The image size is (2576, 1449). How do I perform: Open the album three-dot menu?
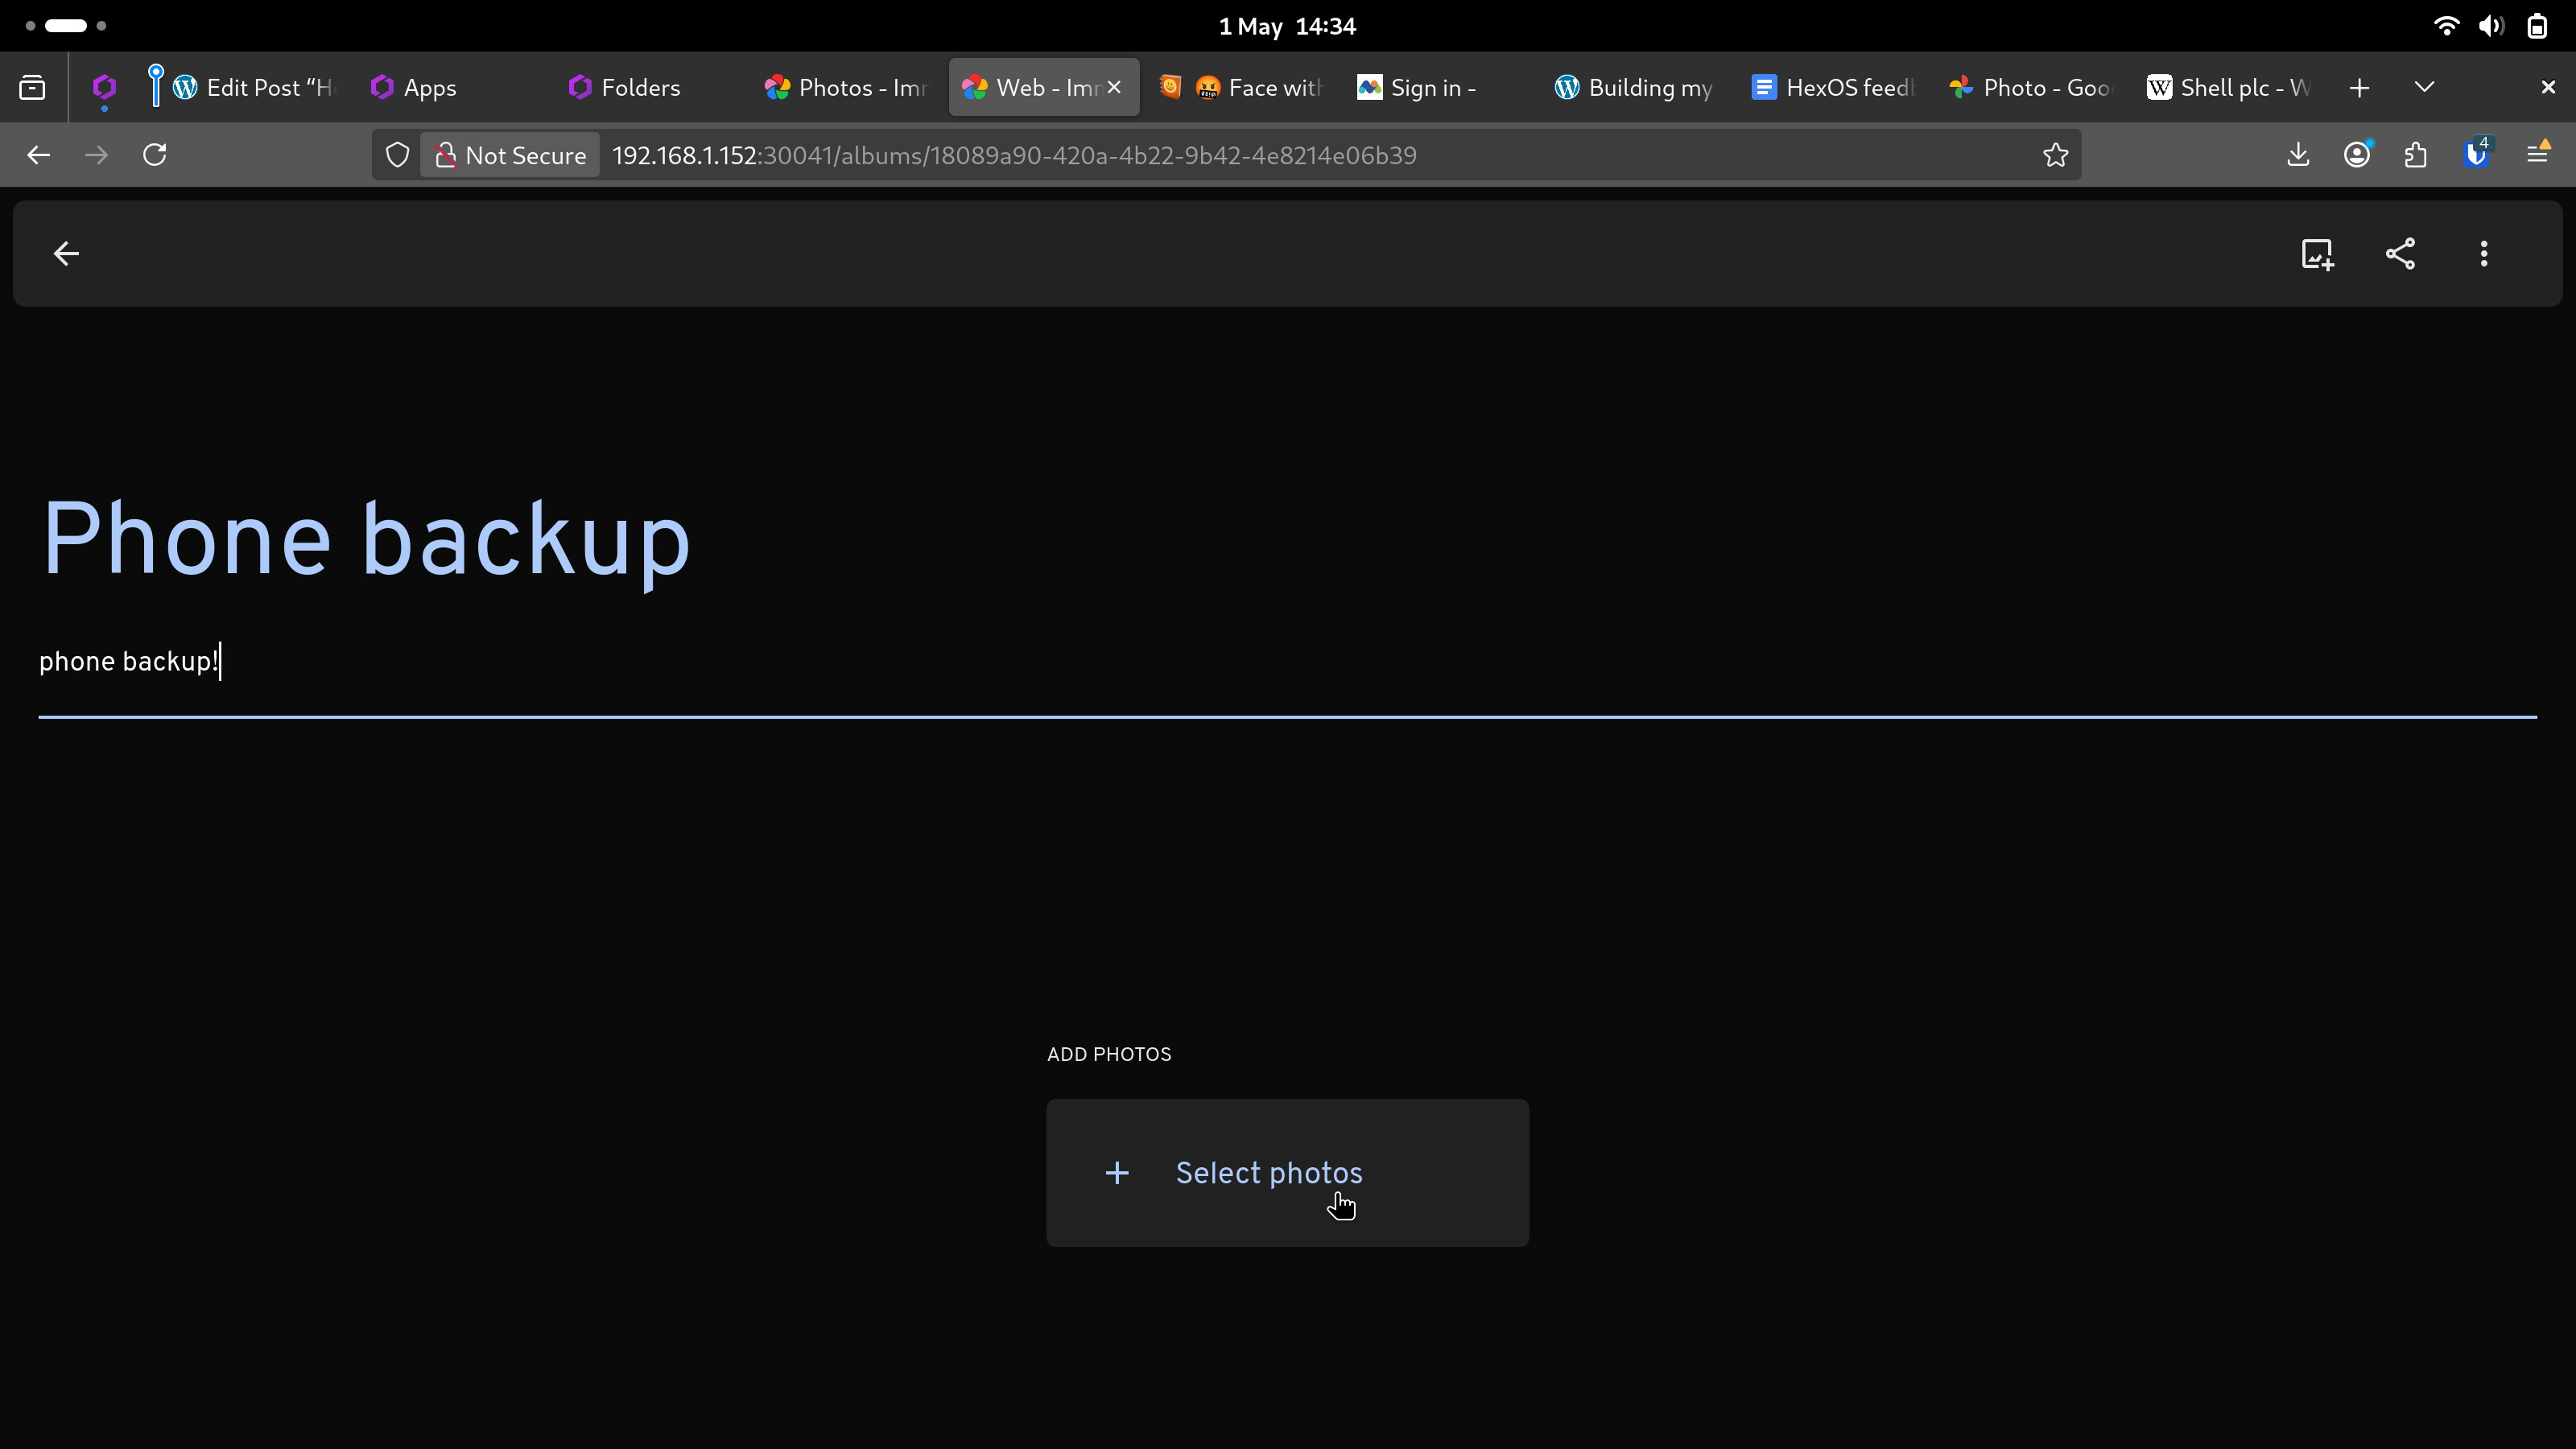coord(2483,254)
